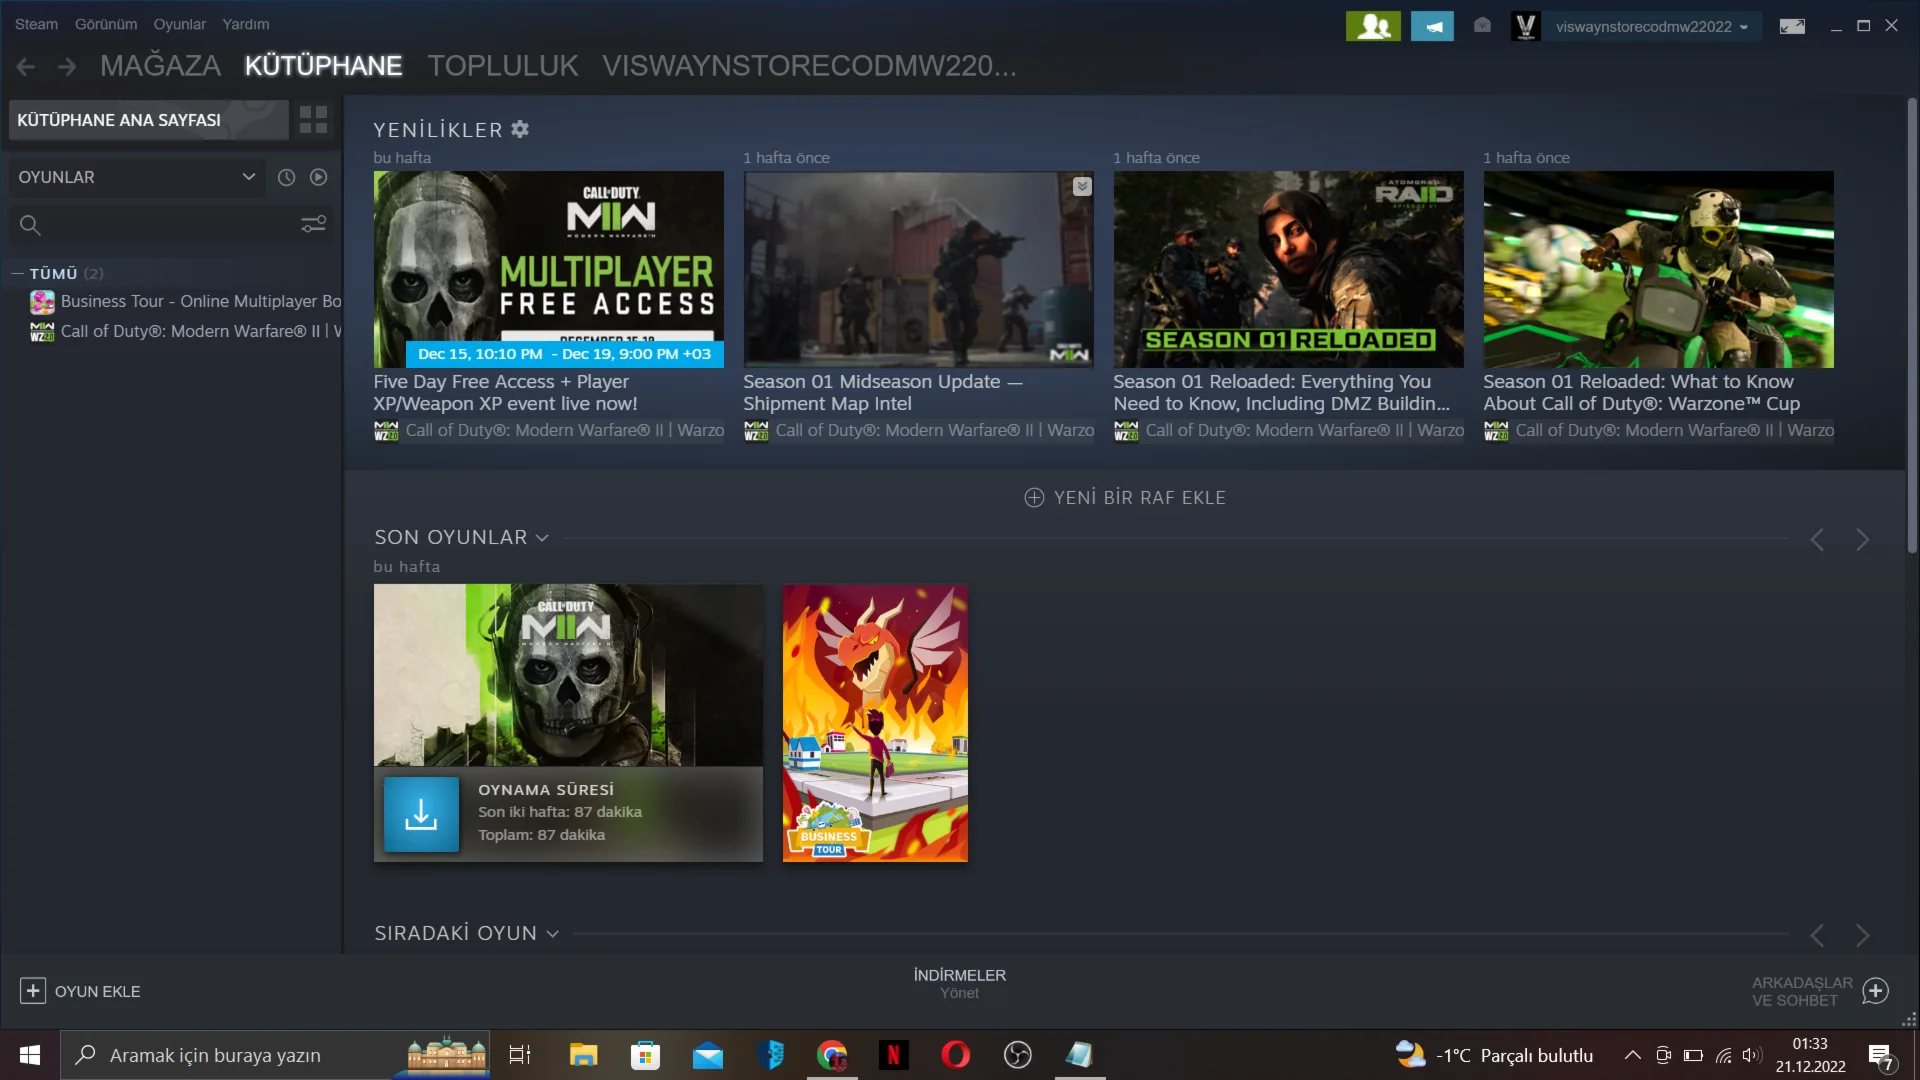Click YENİ BİR RAF EKLE button

[1125, 498]
